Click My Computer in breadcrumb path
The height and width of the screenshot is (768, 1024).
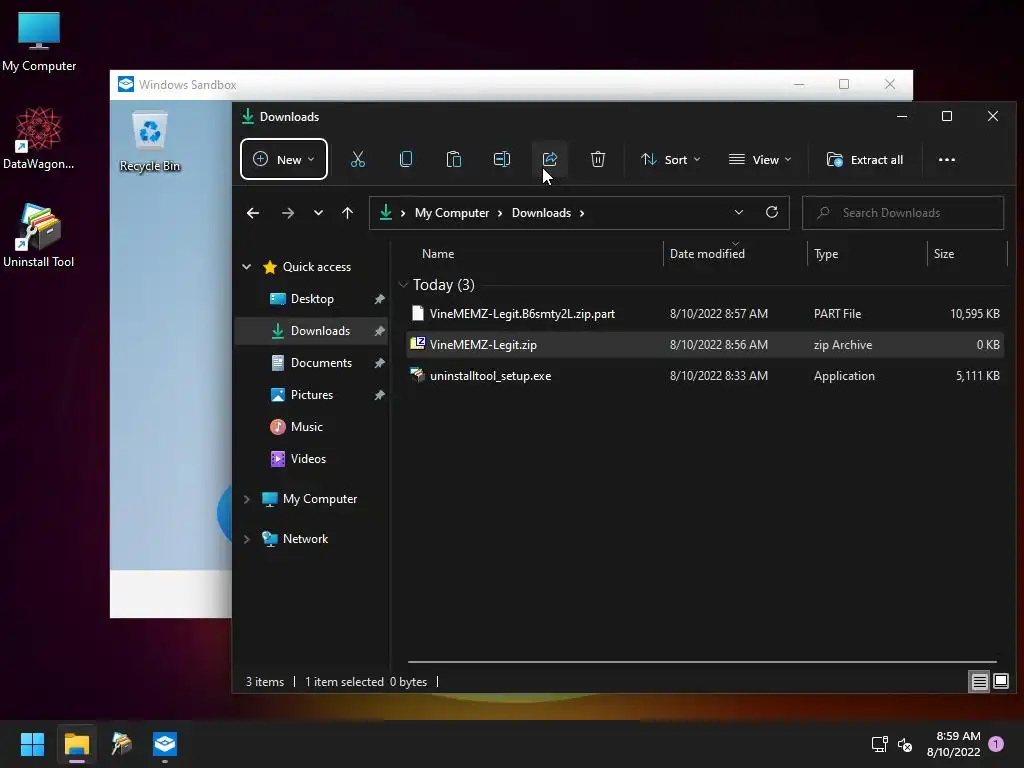pos(452,213)
